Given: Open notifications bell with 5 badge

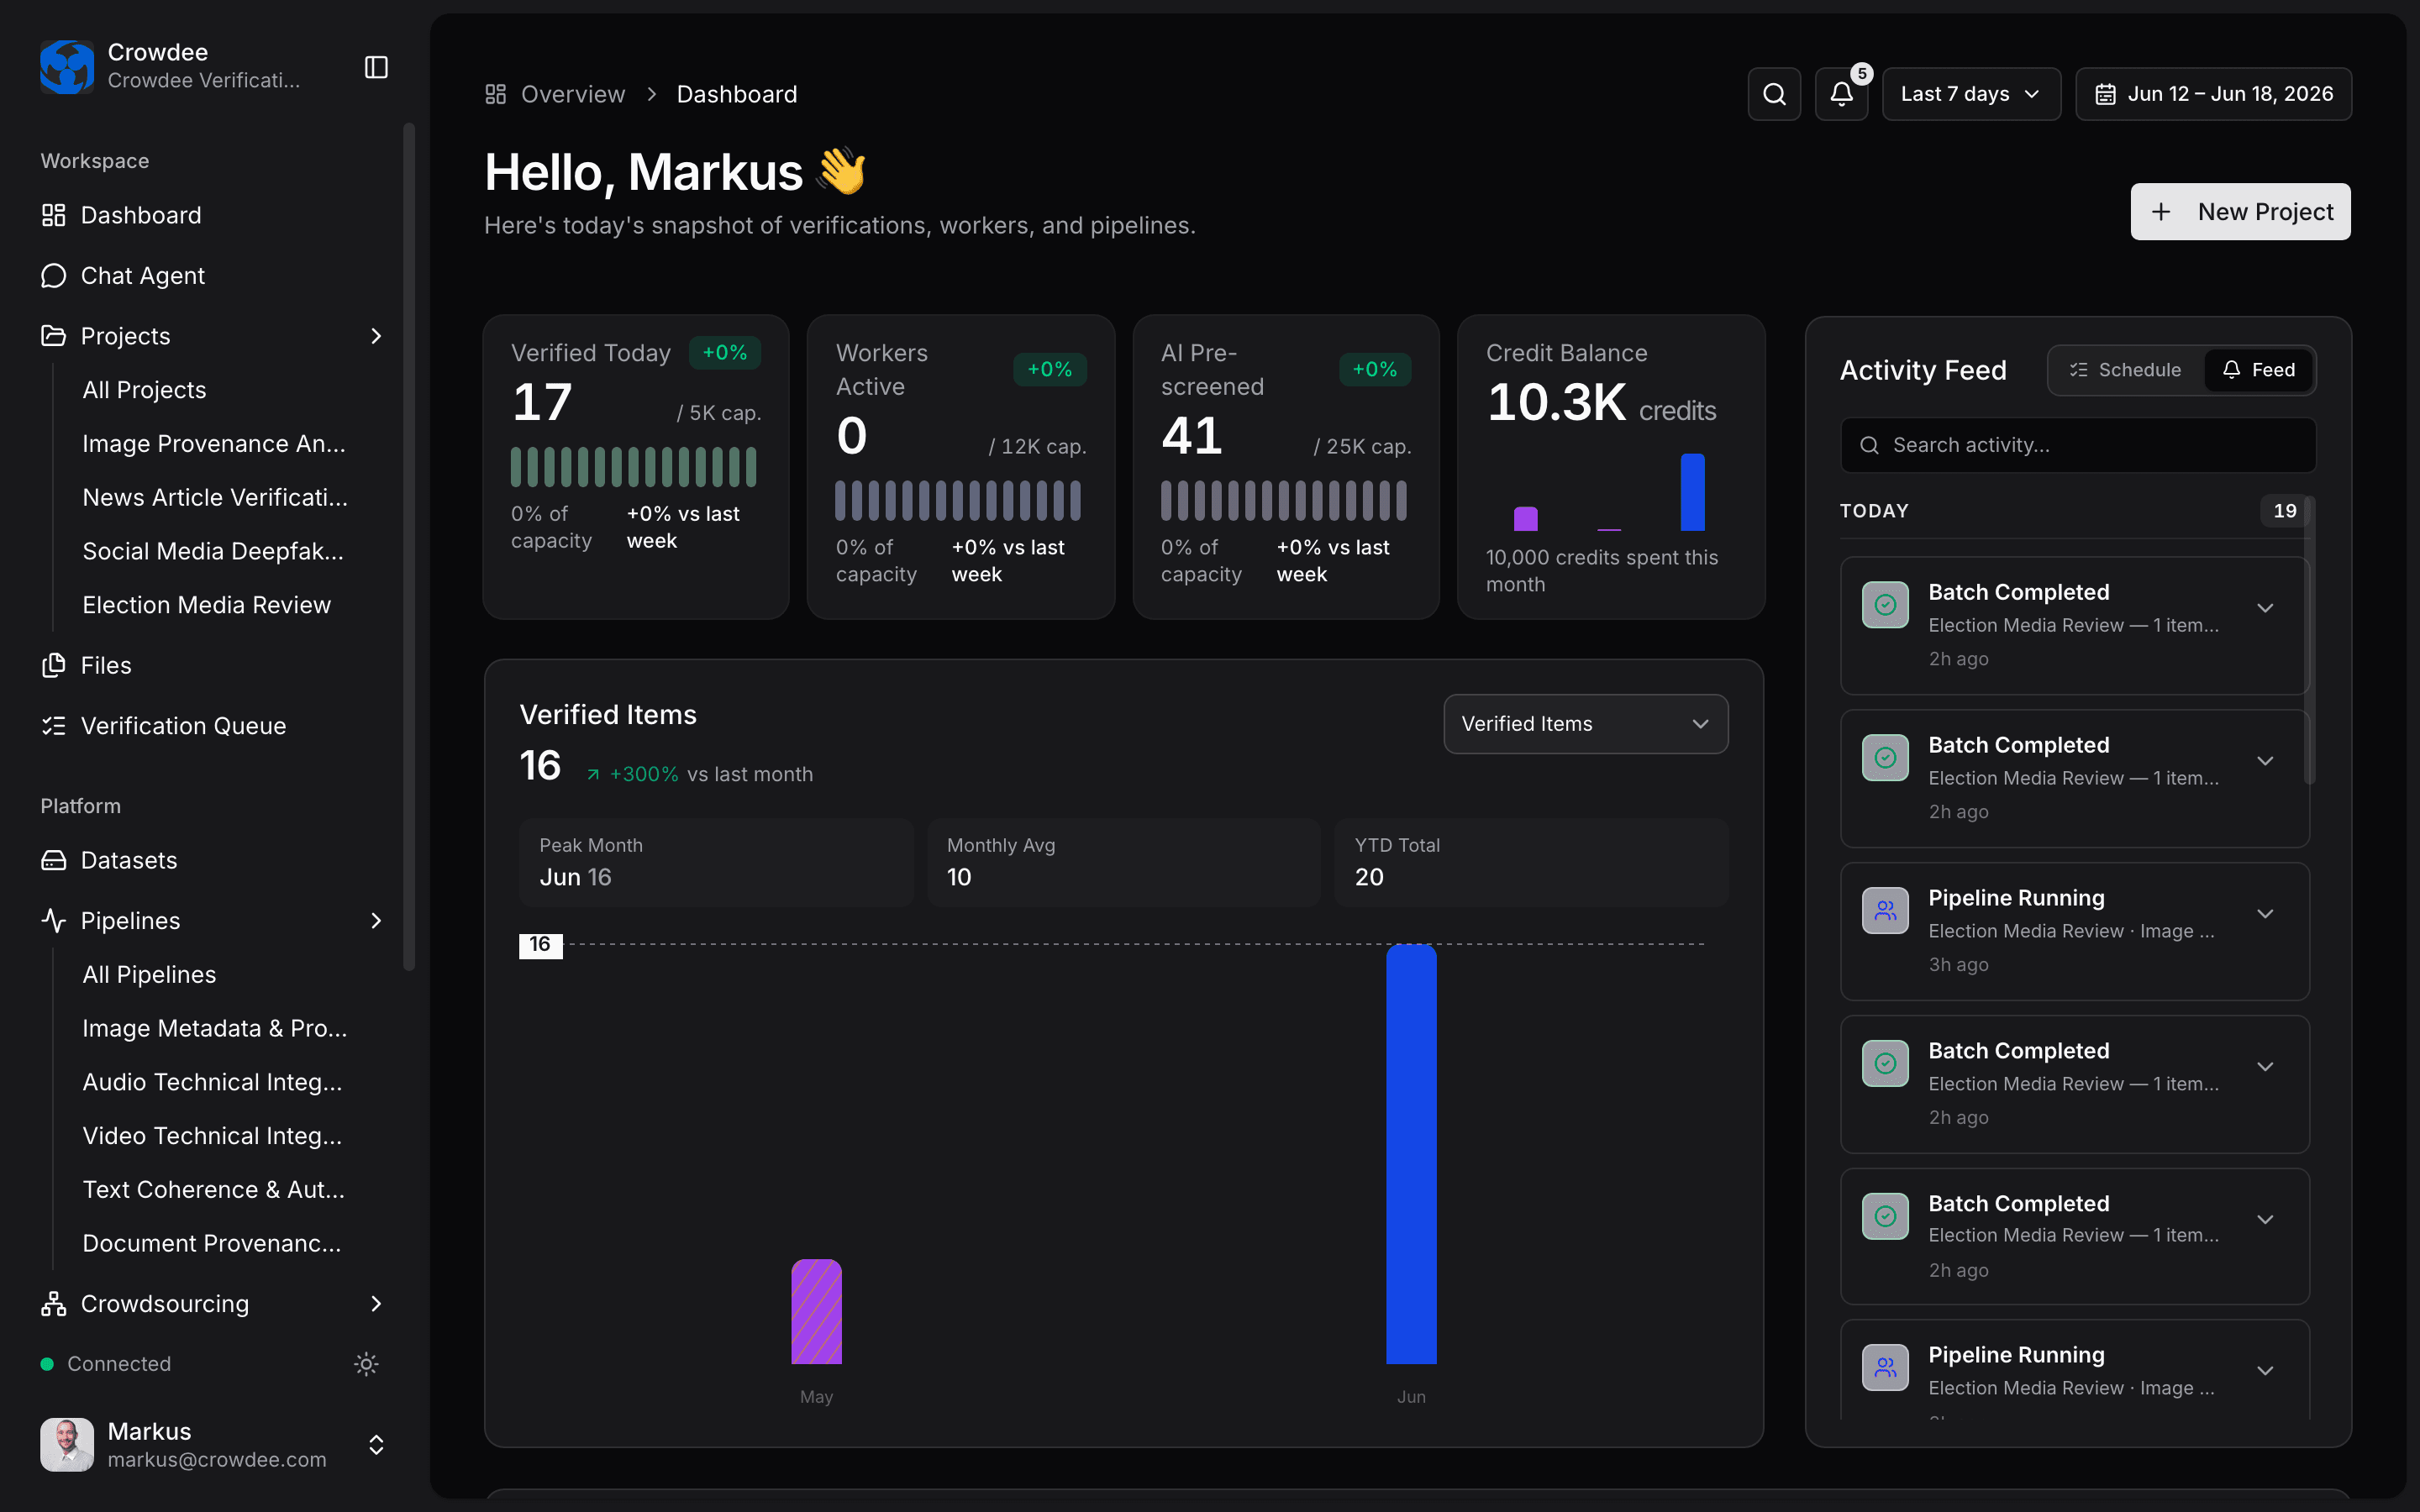Looking at the screenshot, I should (x=1841, y=94).
